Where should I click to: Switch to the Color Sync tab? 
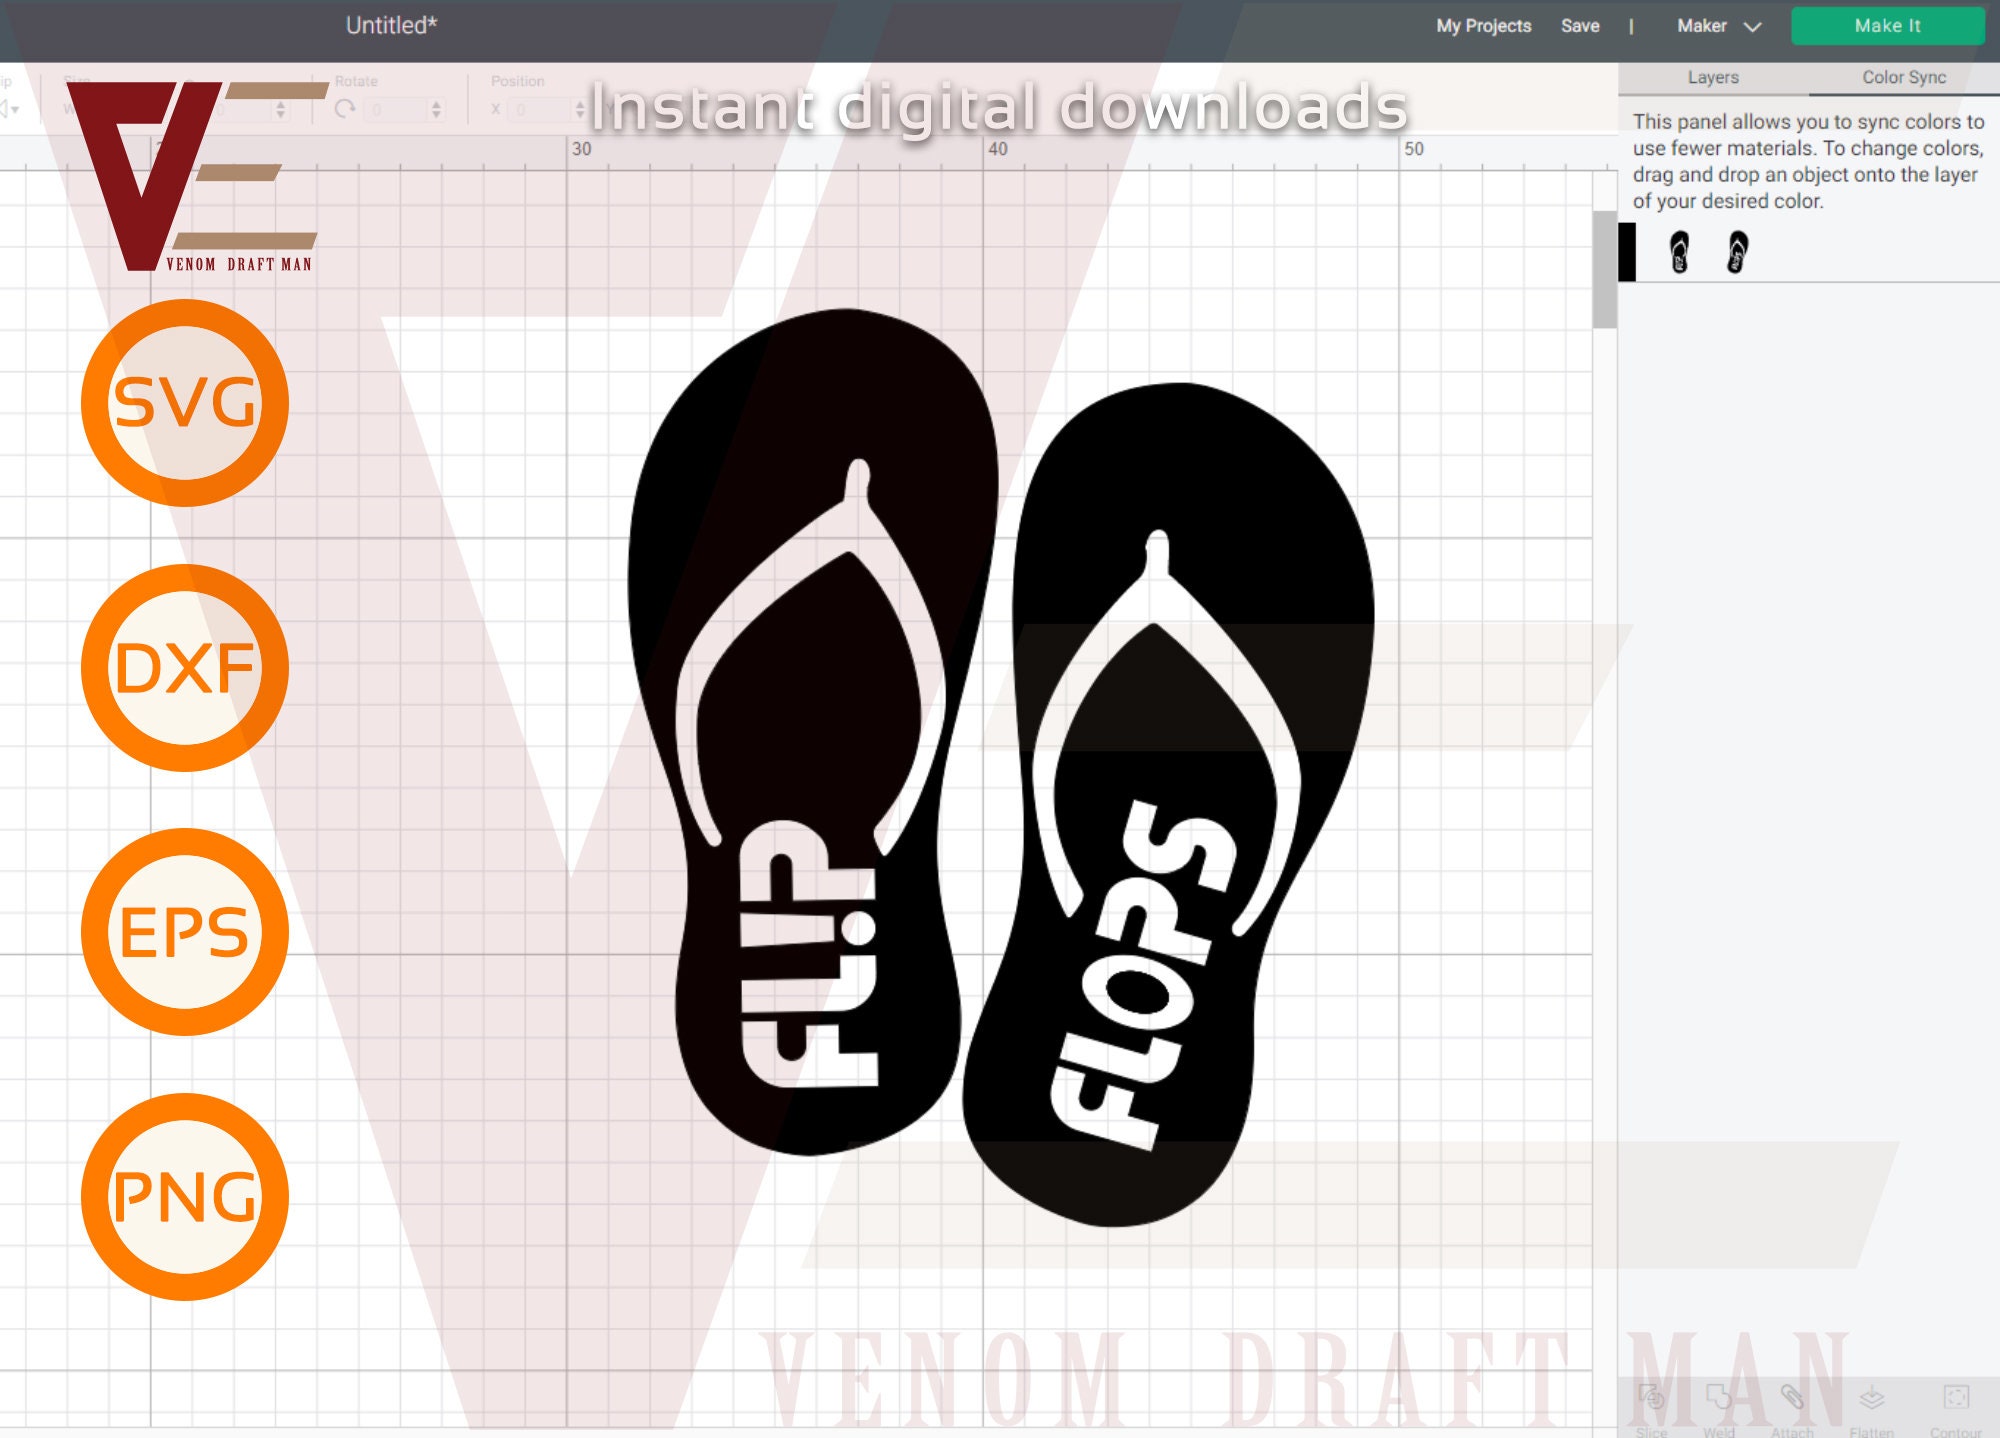(1900, 77)
